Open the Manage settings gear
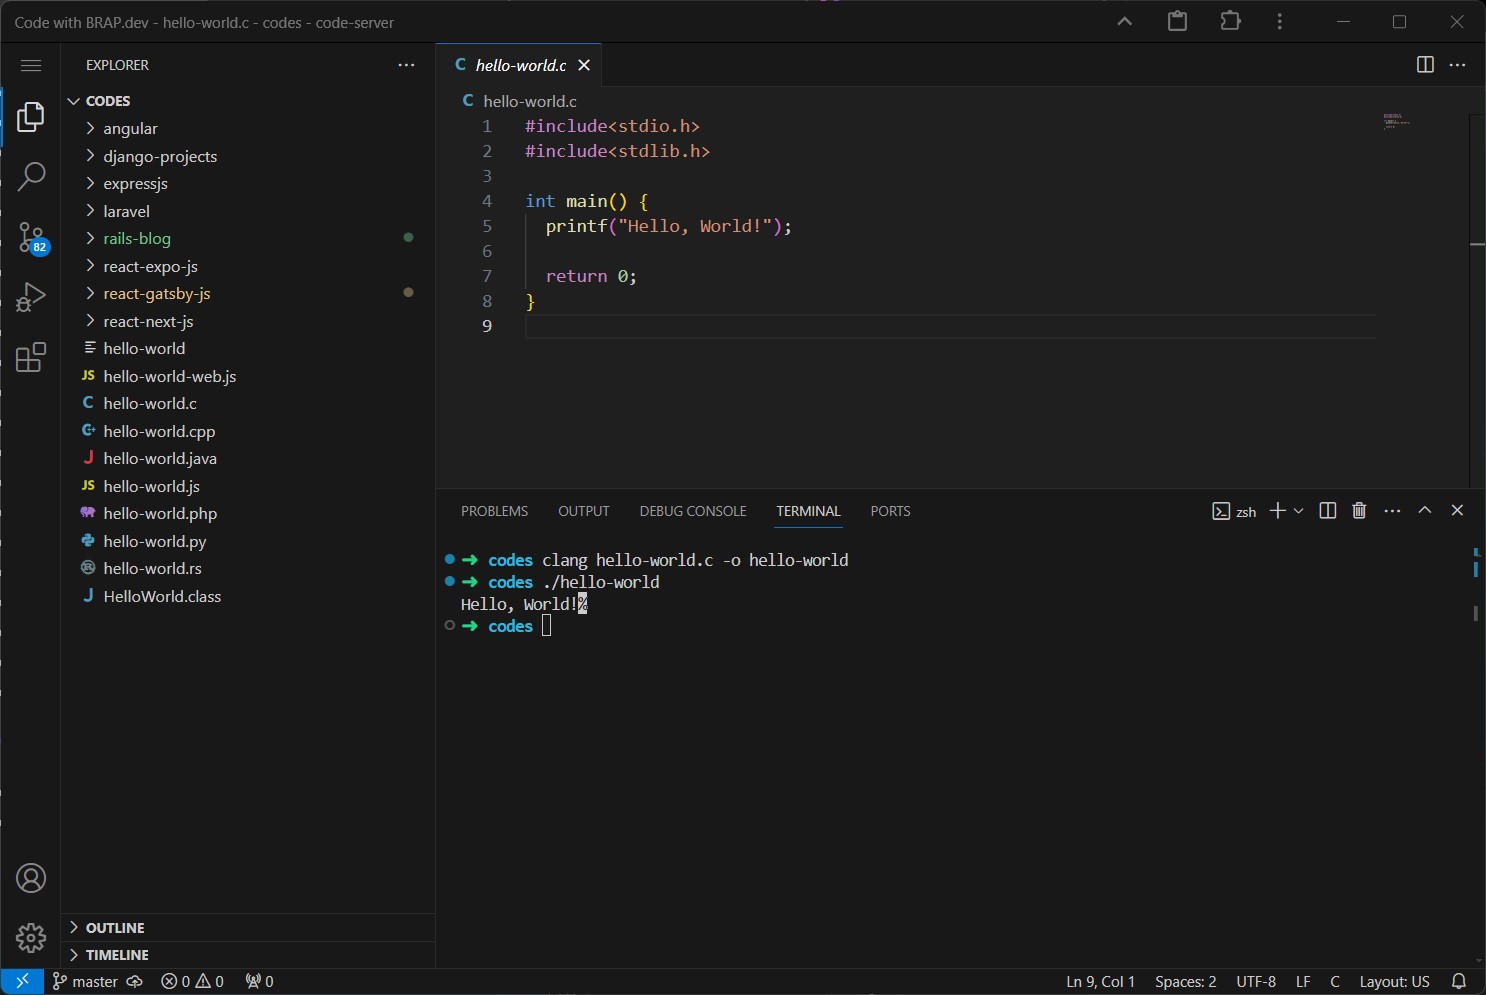The image size is (1486, 995). (31, 938)
